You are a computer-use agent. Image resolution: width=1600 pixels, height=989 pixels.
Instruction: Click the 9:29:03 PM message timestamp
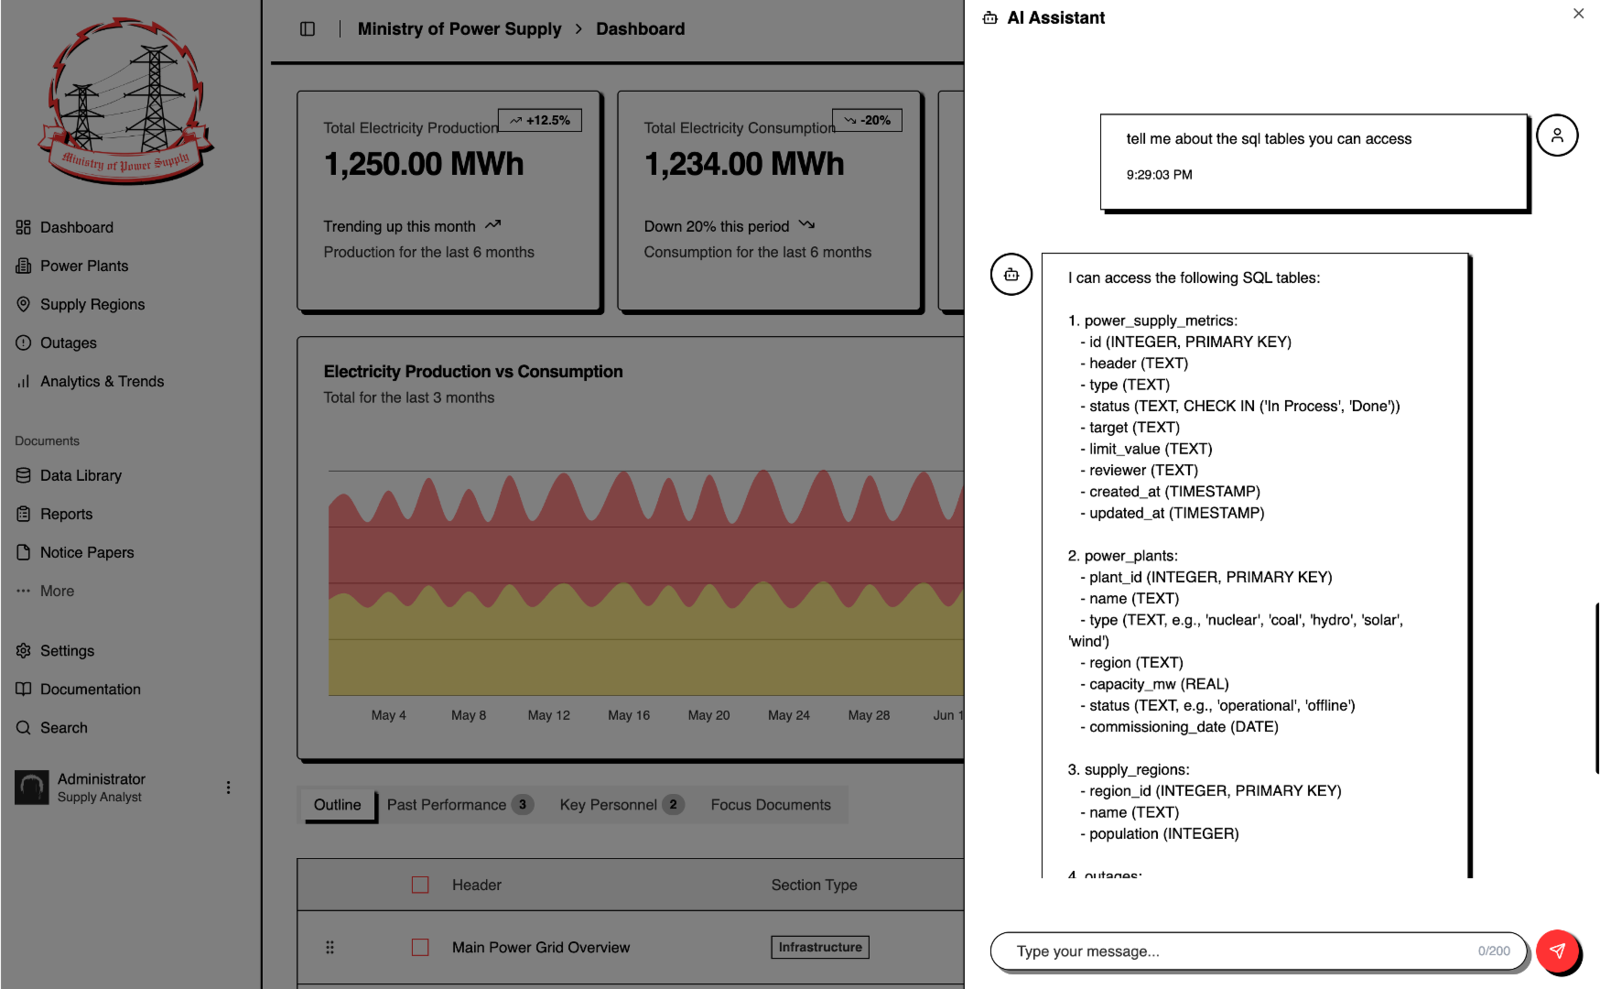1159,174
